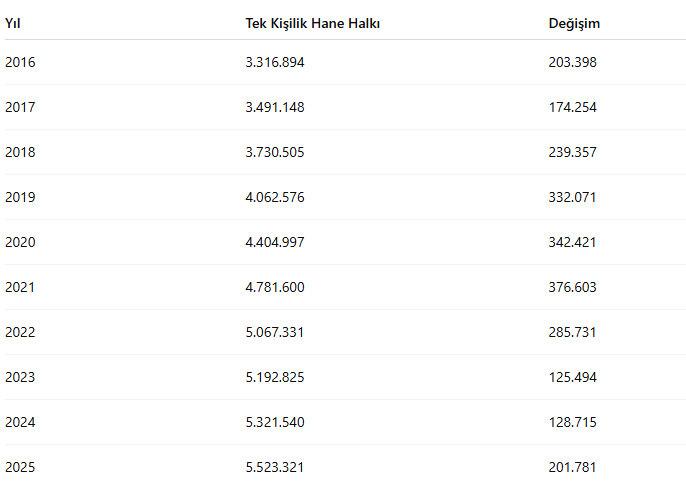Select the 2020 year cell
This screenshot has width=686, height=502.
tap(20, 242)
